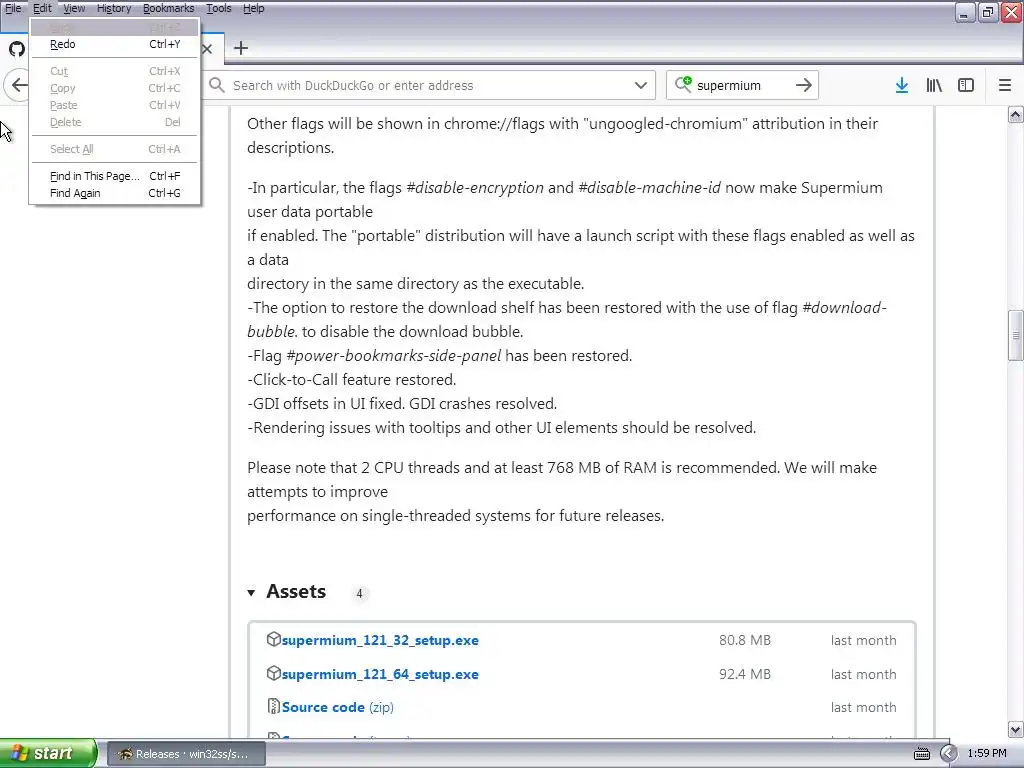Image resolution: width=1024 pixels, height=768 pixels.
Task: Click the tray expand arrow near the clock
Action: pyautogui.click(x=948, y=754)
